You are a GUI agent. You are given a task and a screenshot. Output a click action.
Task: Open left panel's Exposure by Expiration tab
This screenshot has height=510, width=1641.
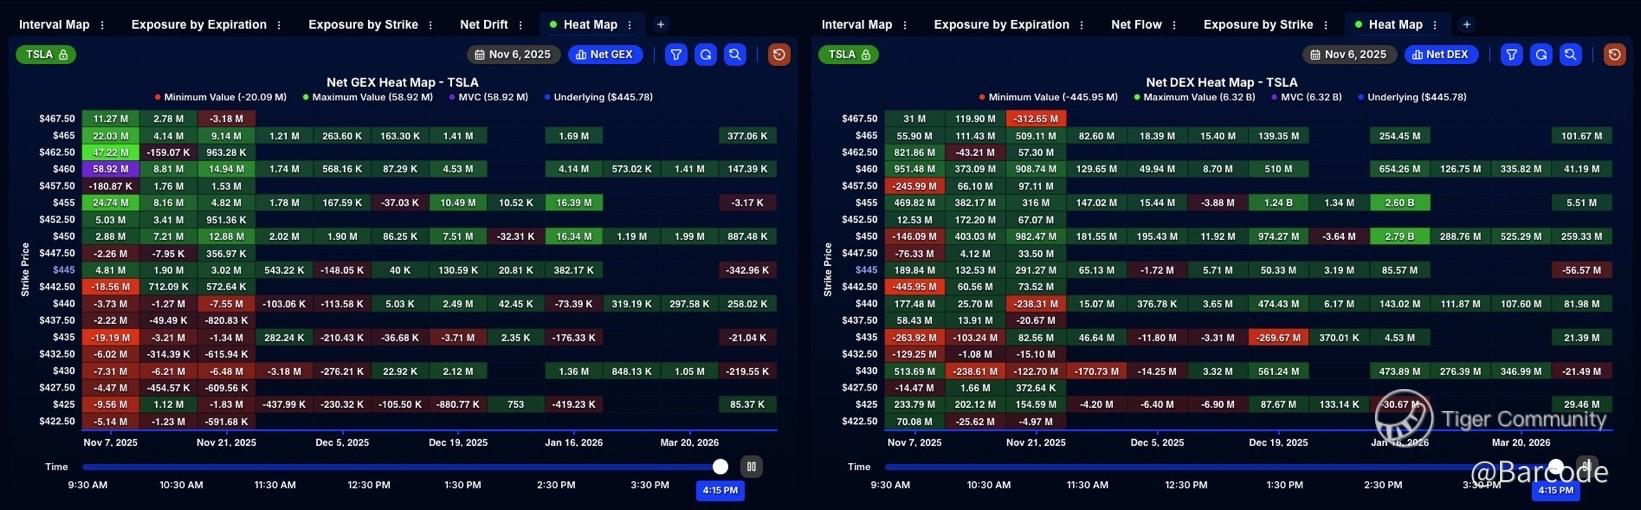pos(199,25)
